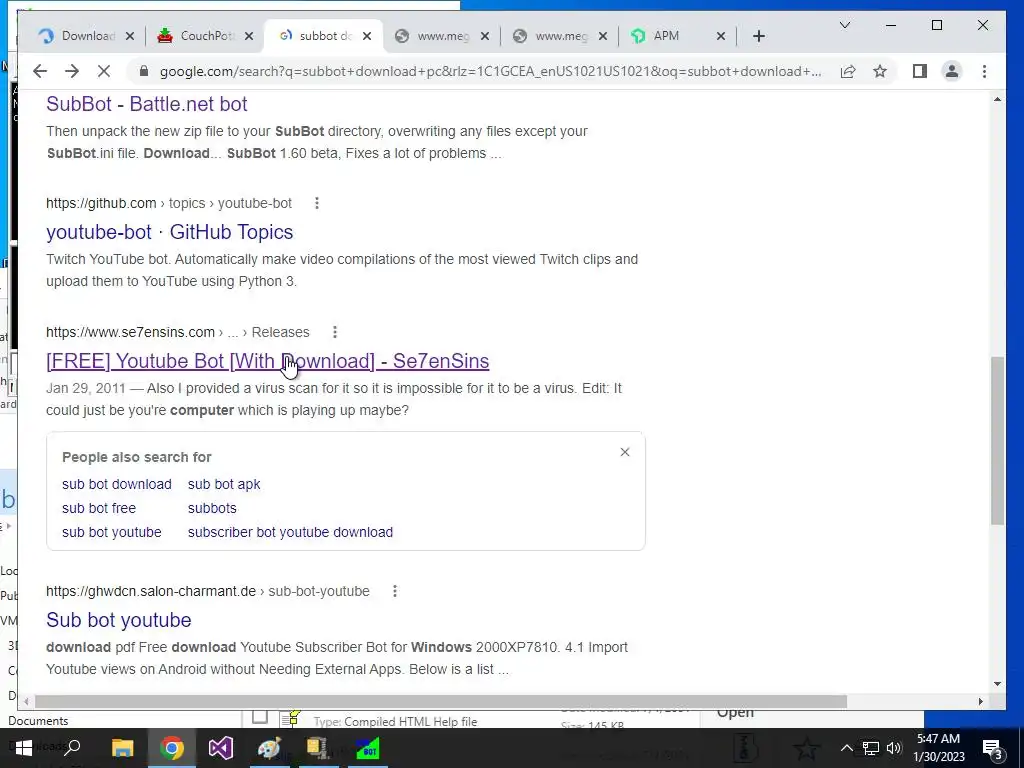The height and width of the screenshot is (768, 1024).
Task: Tick checkbox in background Explorer window
Action: coord(260,717)
